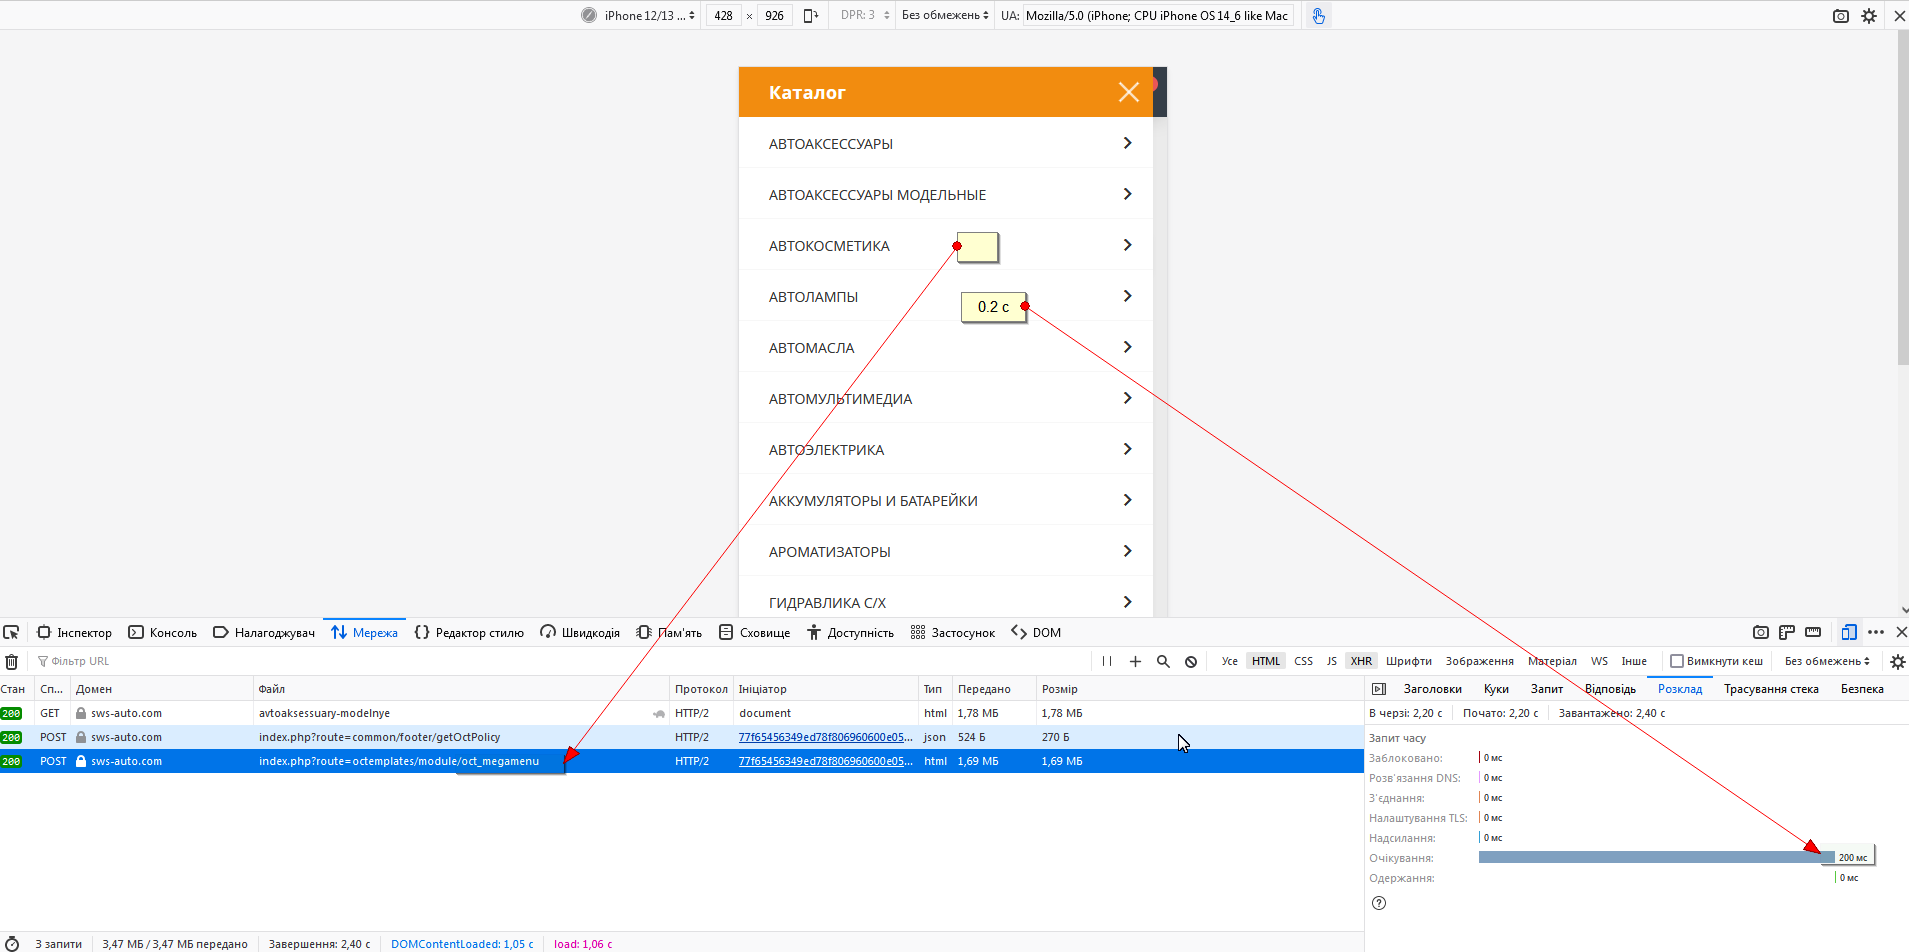Open the iPhone 12/13 device selector
The height and width of the screenshot is (952, 1909).
pyautogui.click(x=649, y=15)
